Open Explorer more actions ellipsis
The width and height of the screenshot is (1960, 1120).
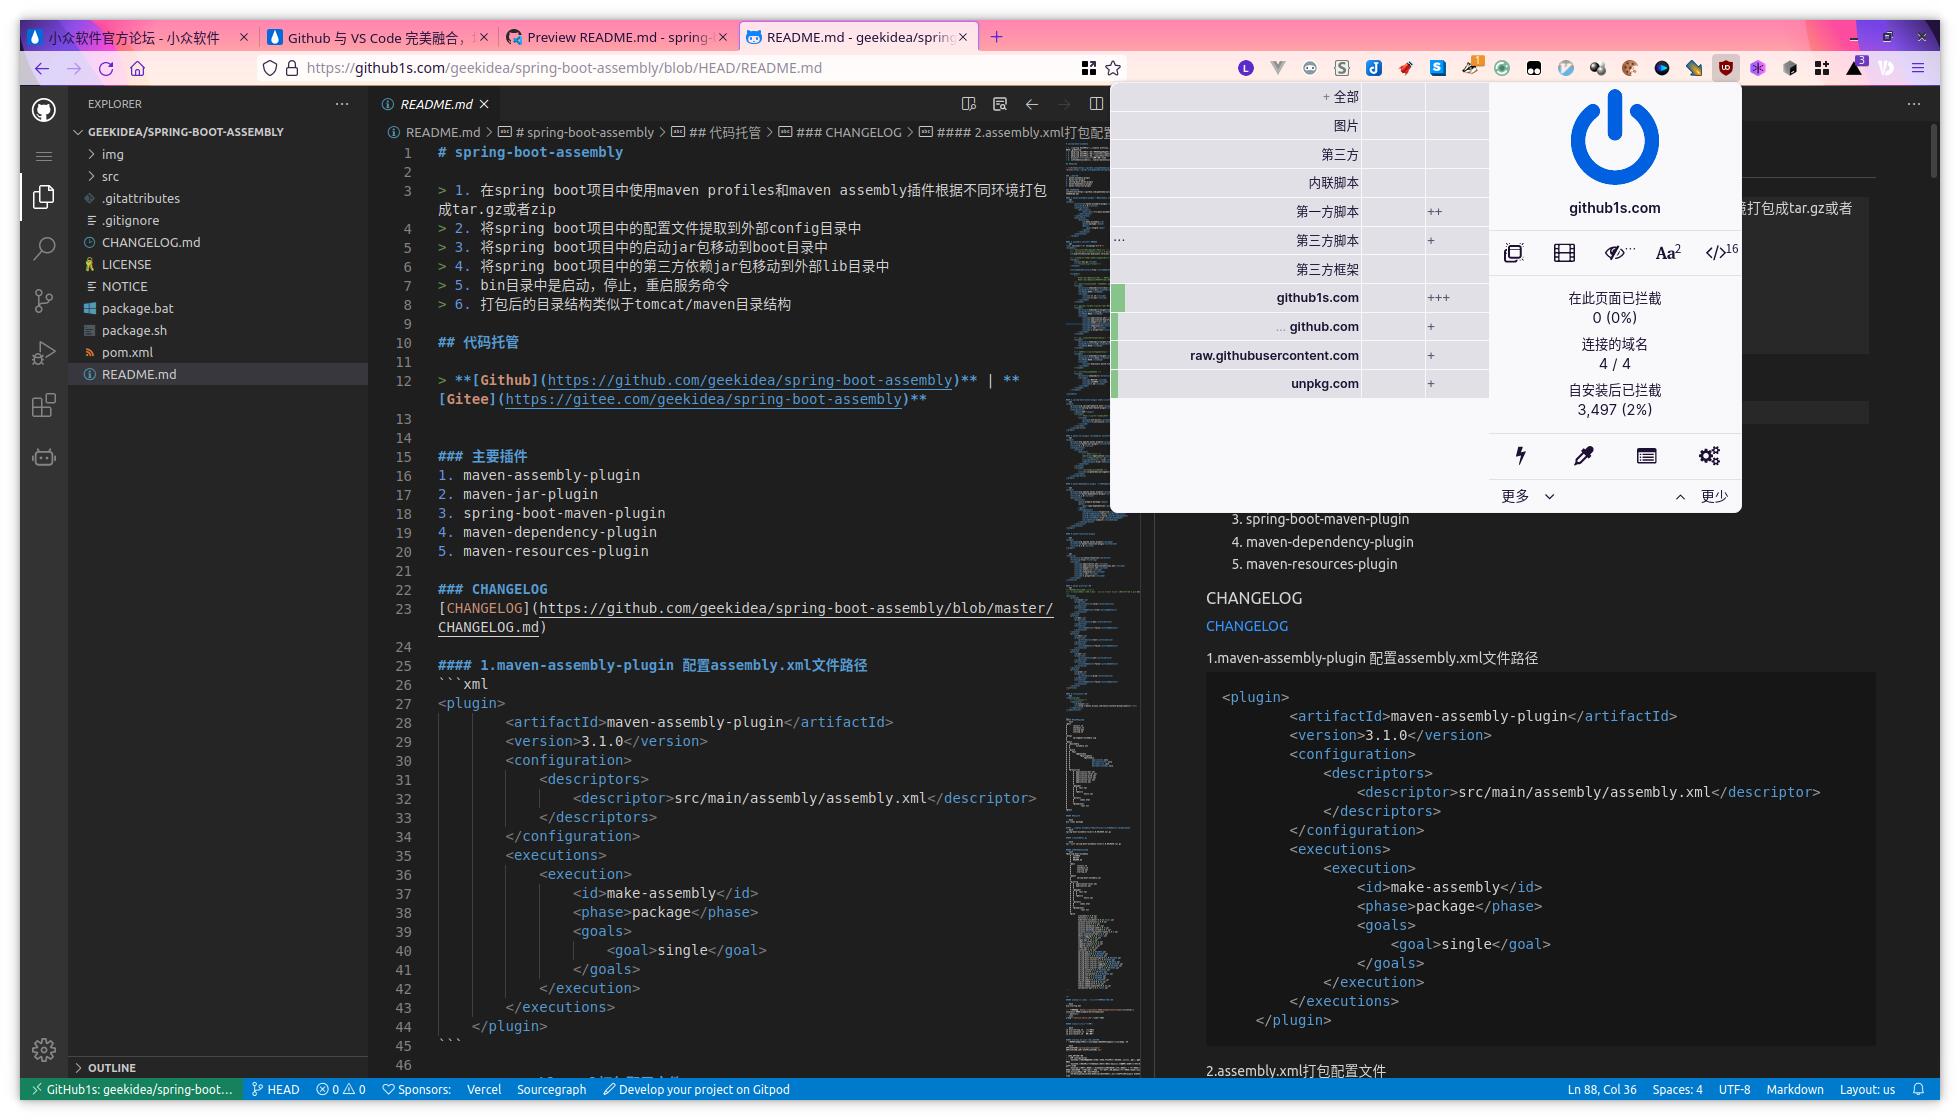(x=342, y=104)
